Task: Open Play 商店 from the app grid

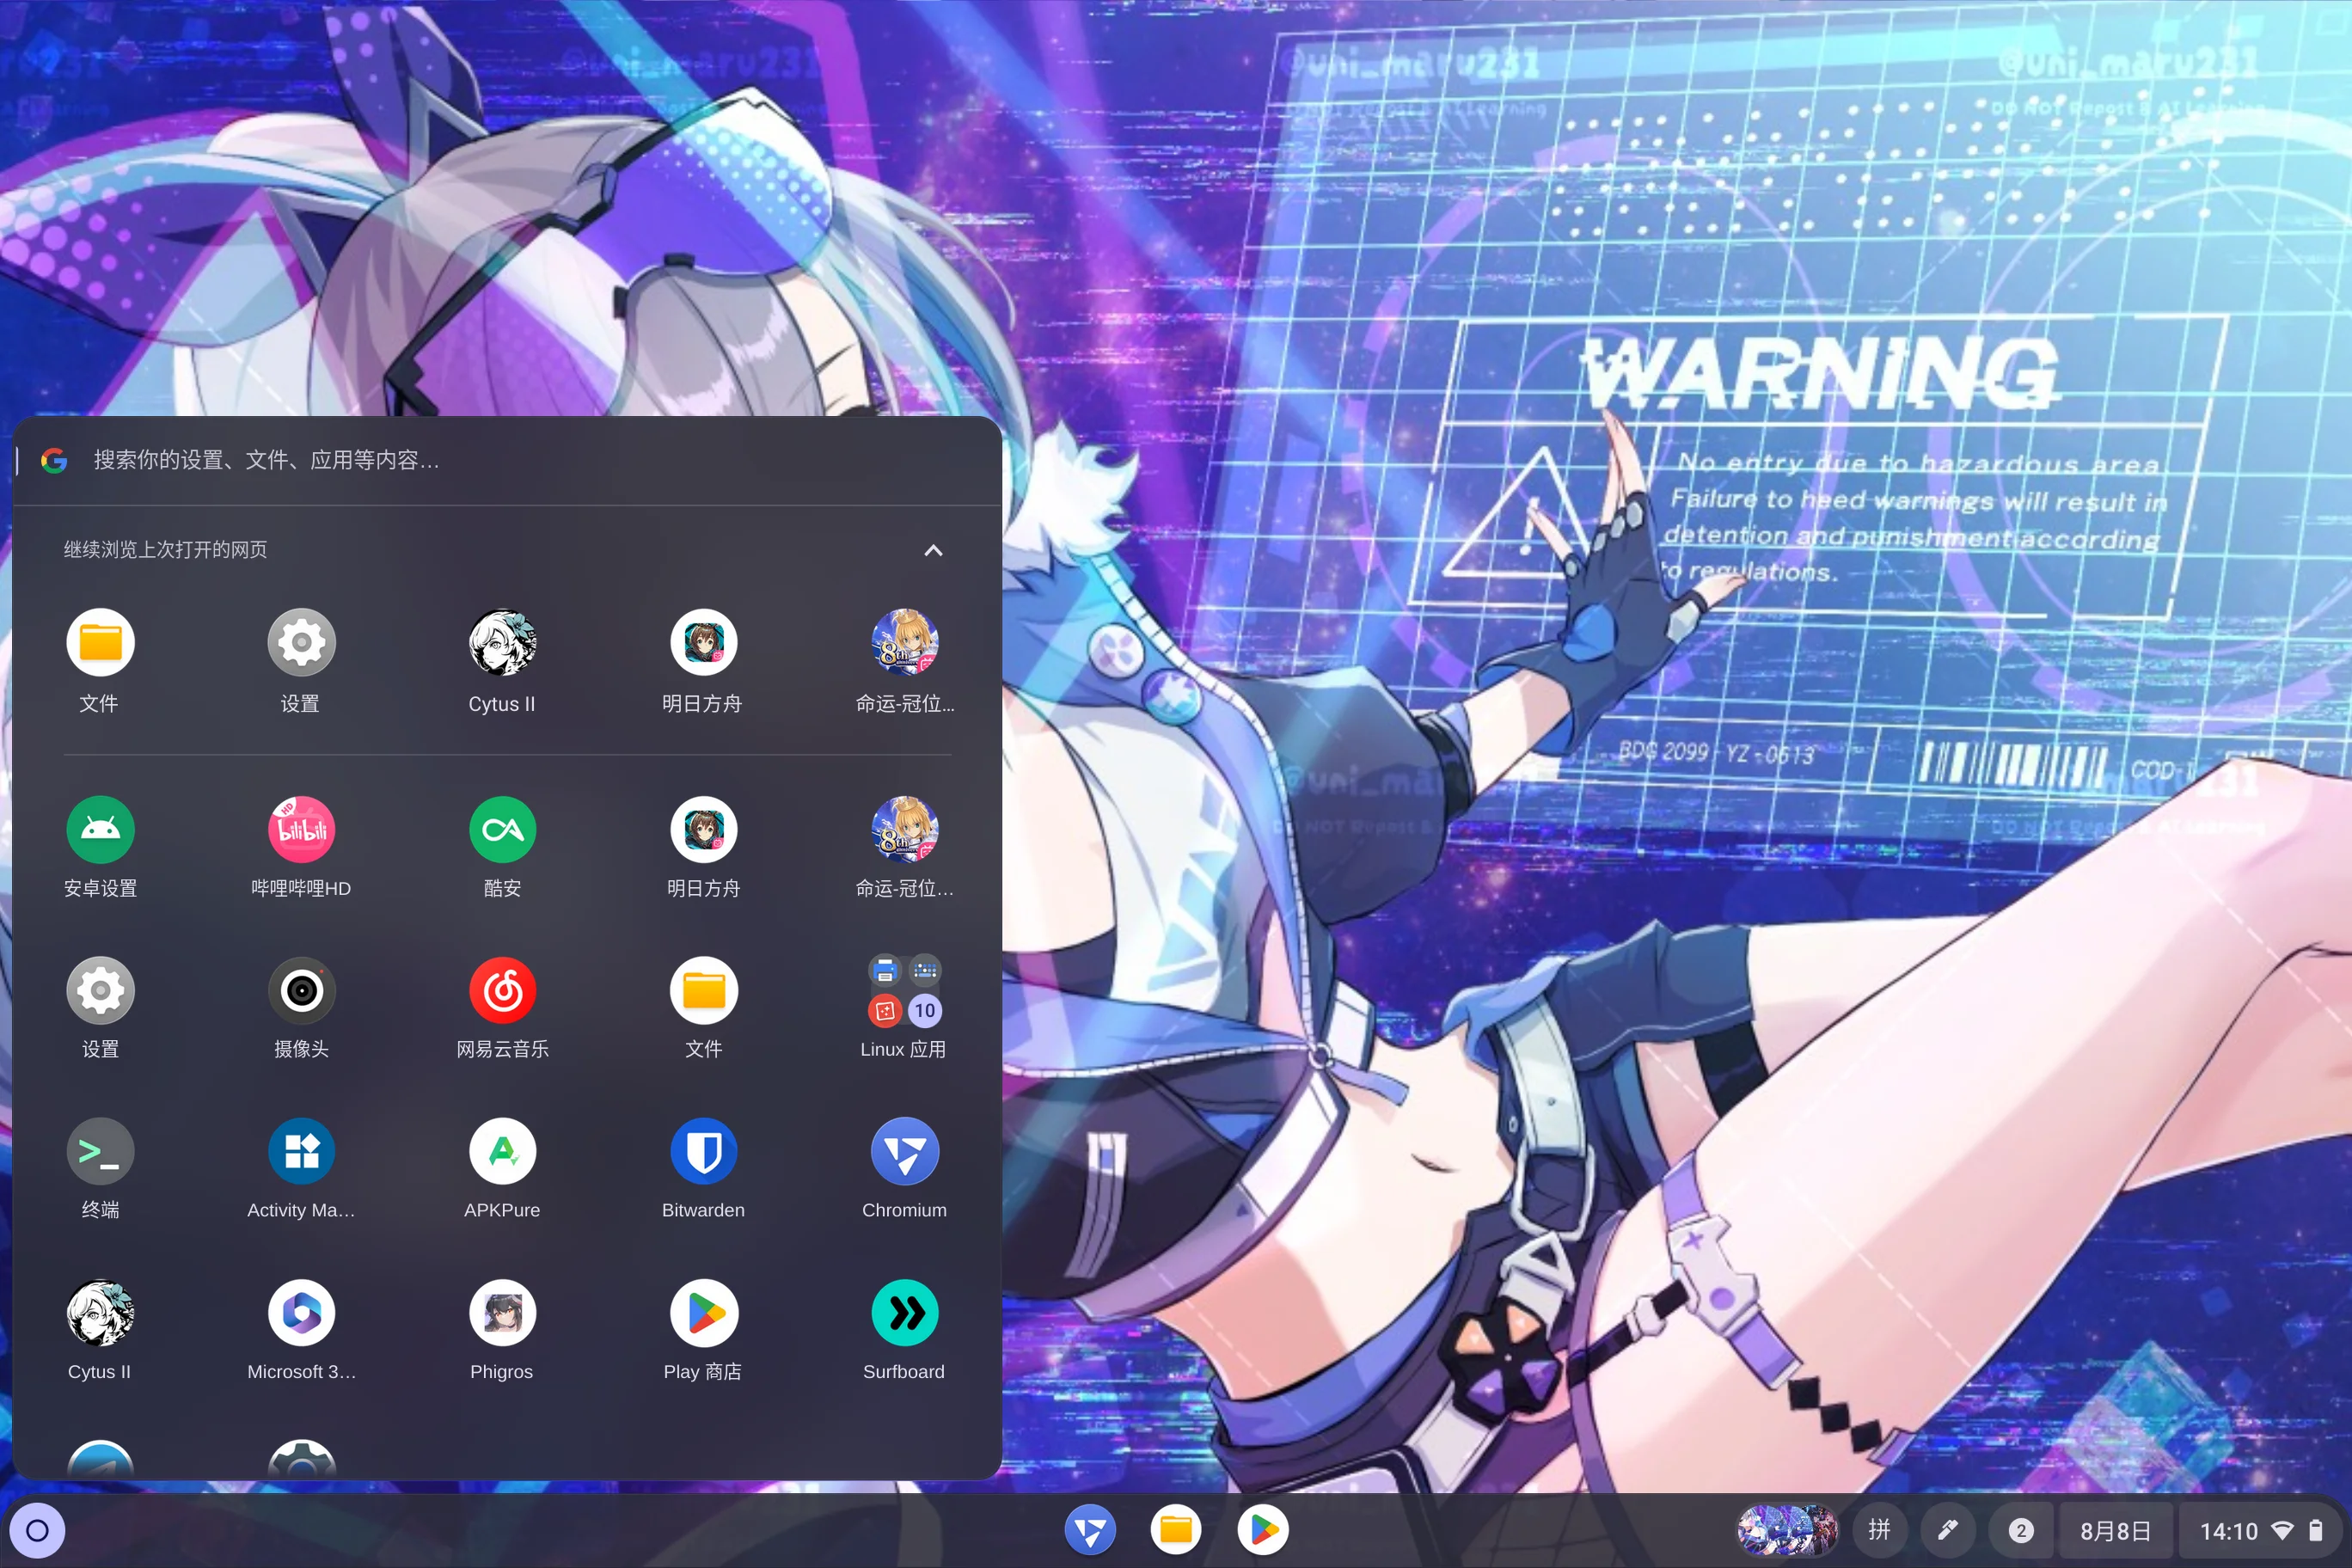Action: tap(703, 1313)
